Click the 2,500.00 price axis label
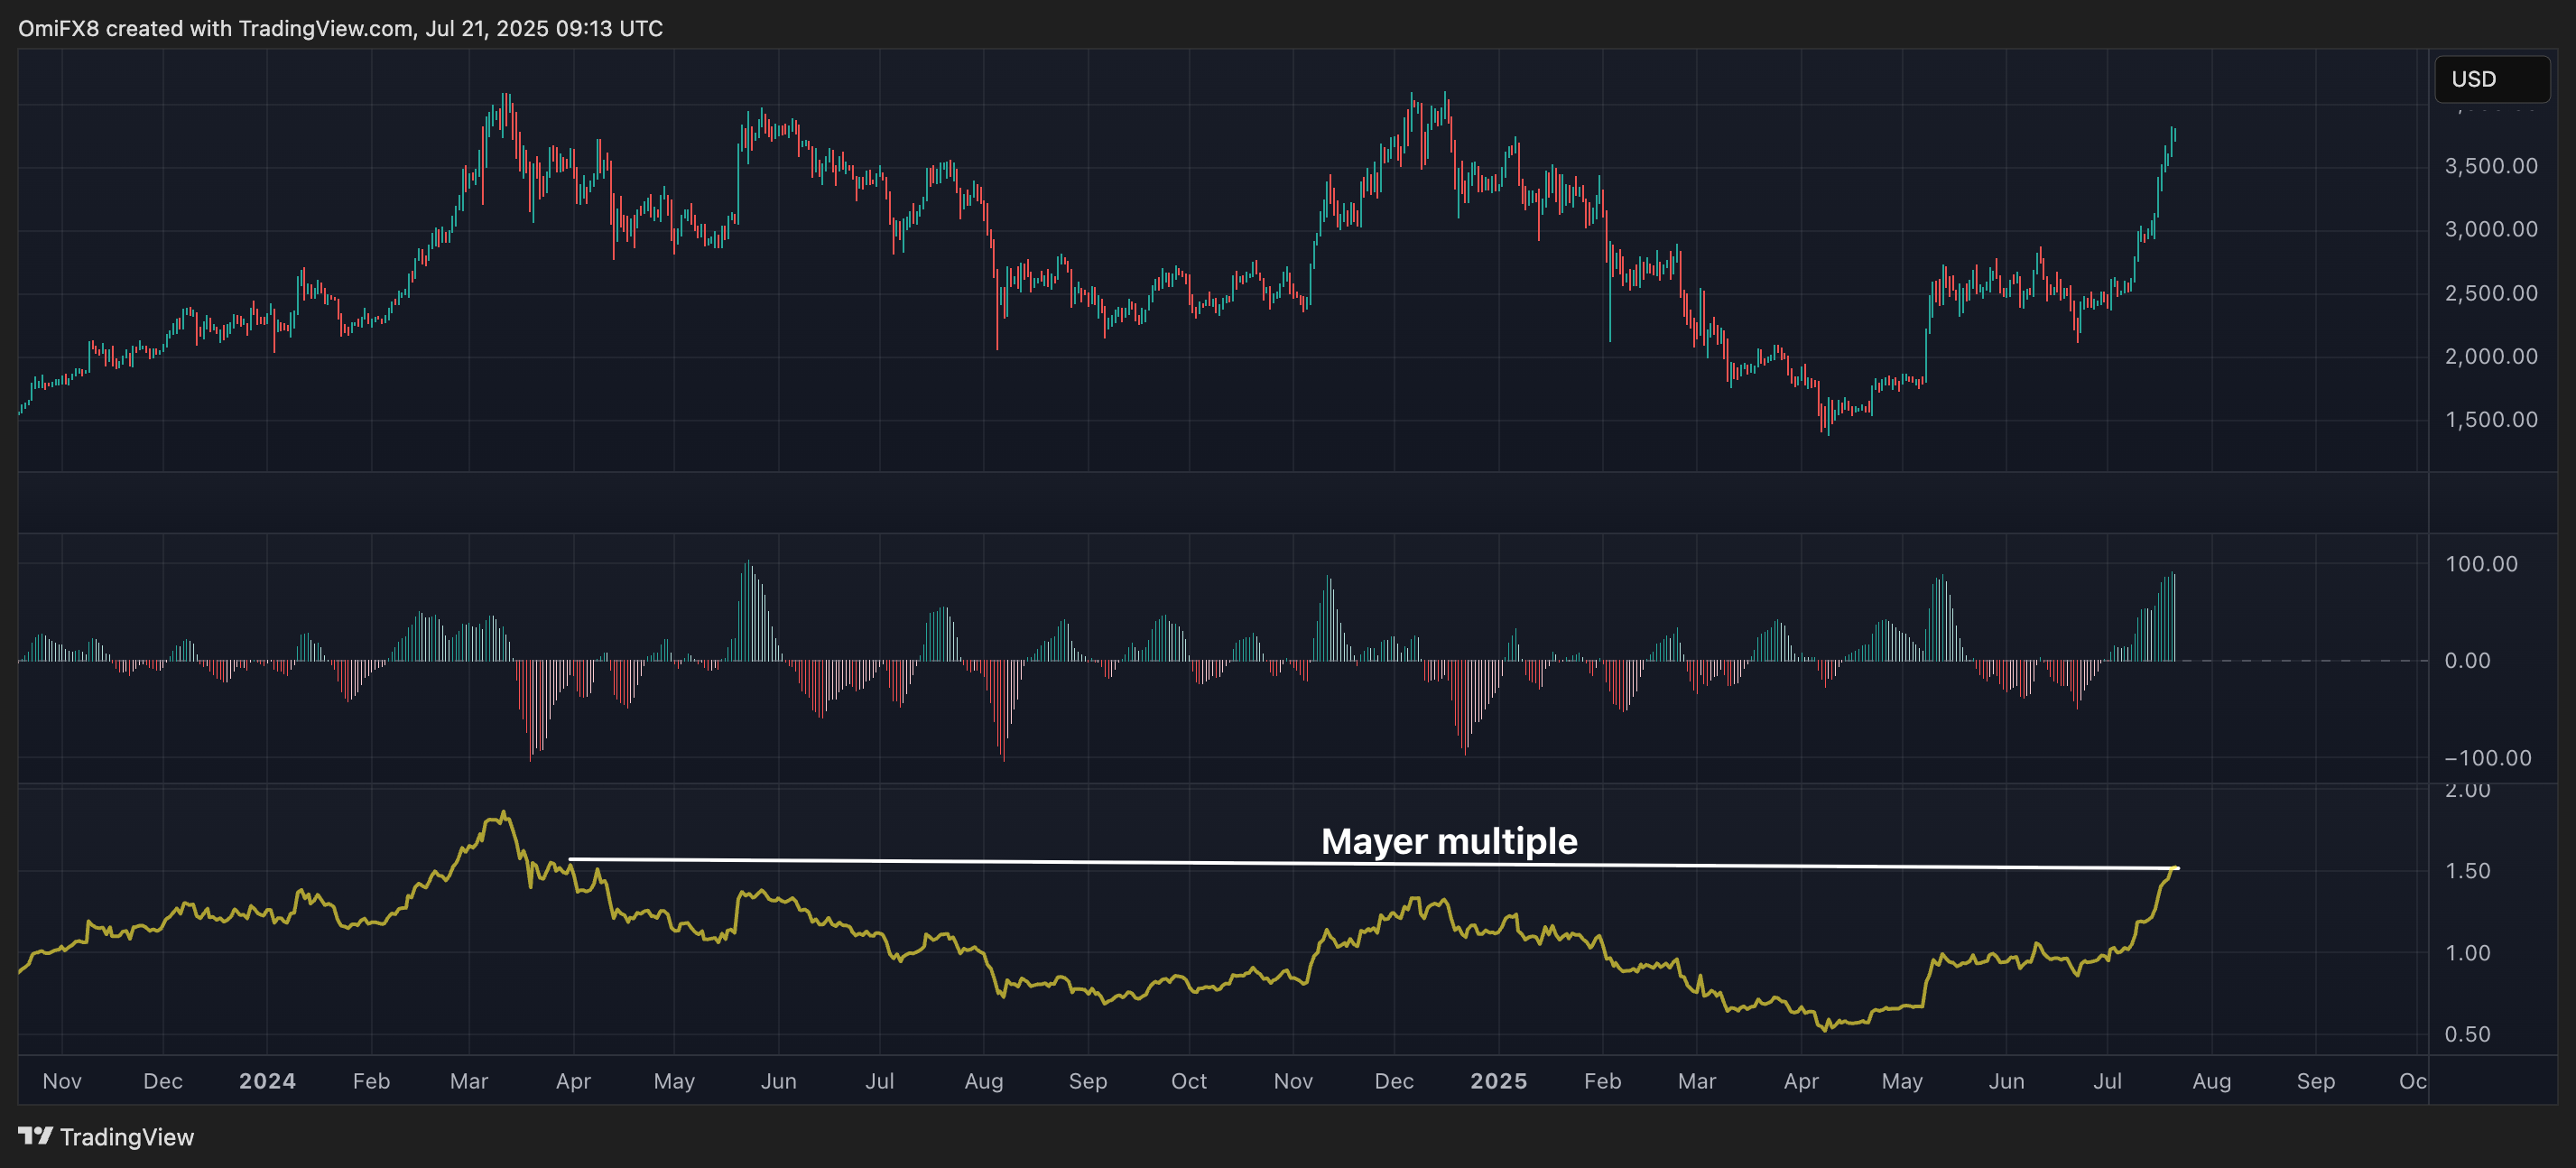 click(x=2490, y=293)
